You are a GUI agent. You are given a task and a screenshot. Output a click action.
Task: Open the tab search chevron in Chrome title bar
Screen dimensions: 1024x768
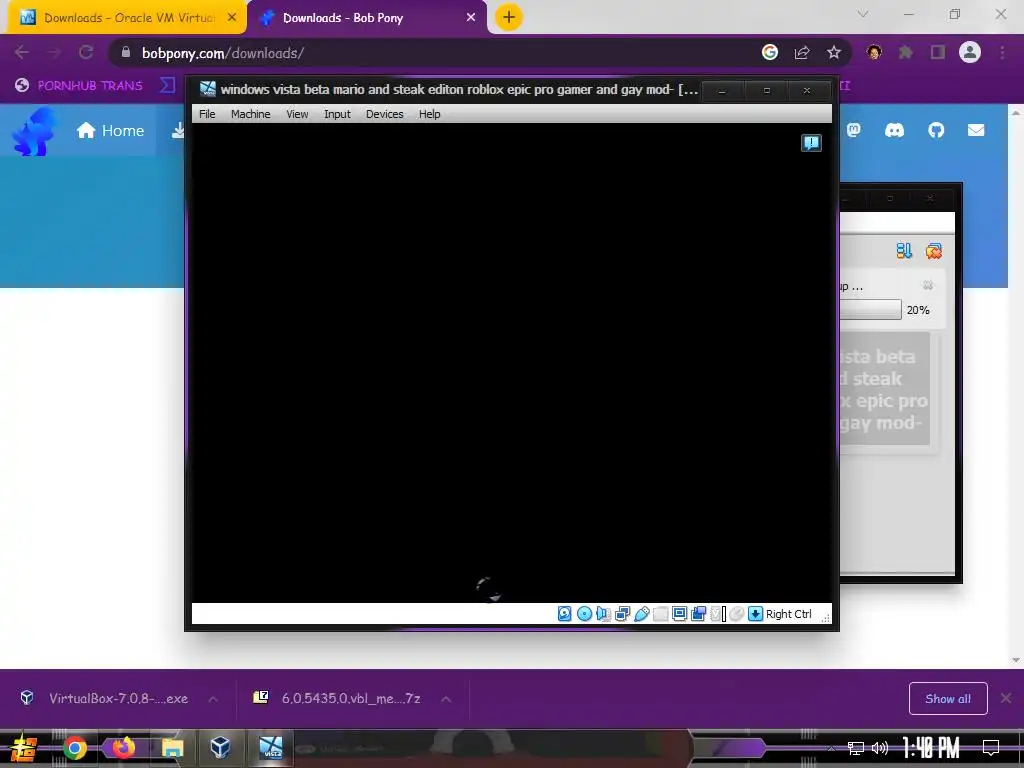pos(863,14)
